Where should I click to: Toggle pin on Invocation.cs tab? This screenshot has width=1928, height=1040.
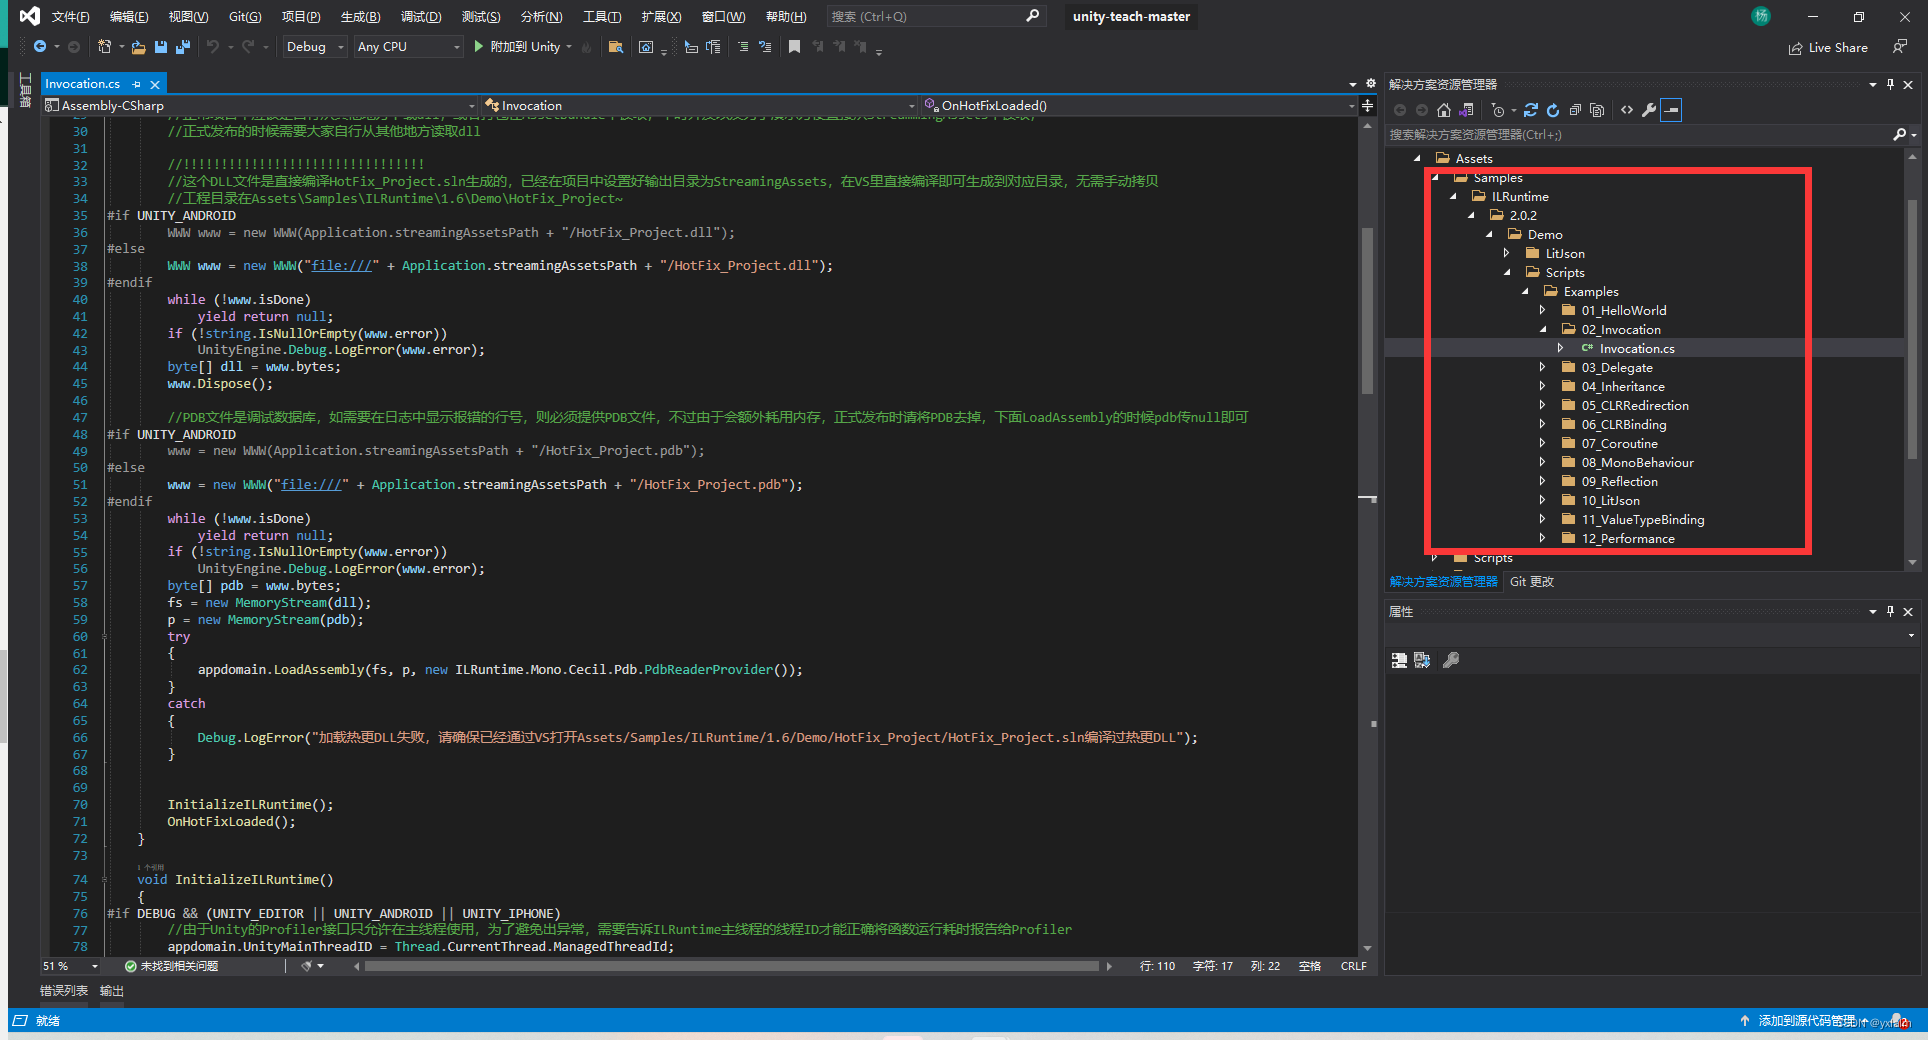pos(137,84)
